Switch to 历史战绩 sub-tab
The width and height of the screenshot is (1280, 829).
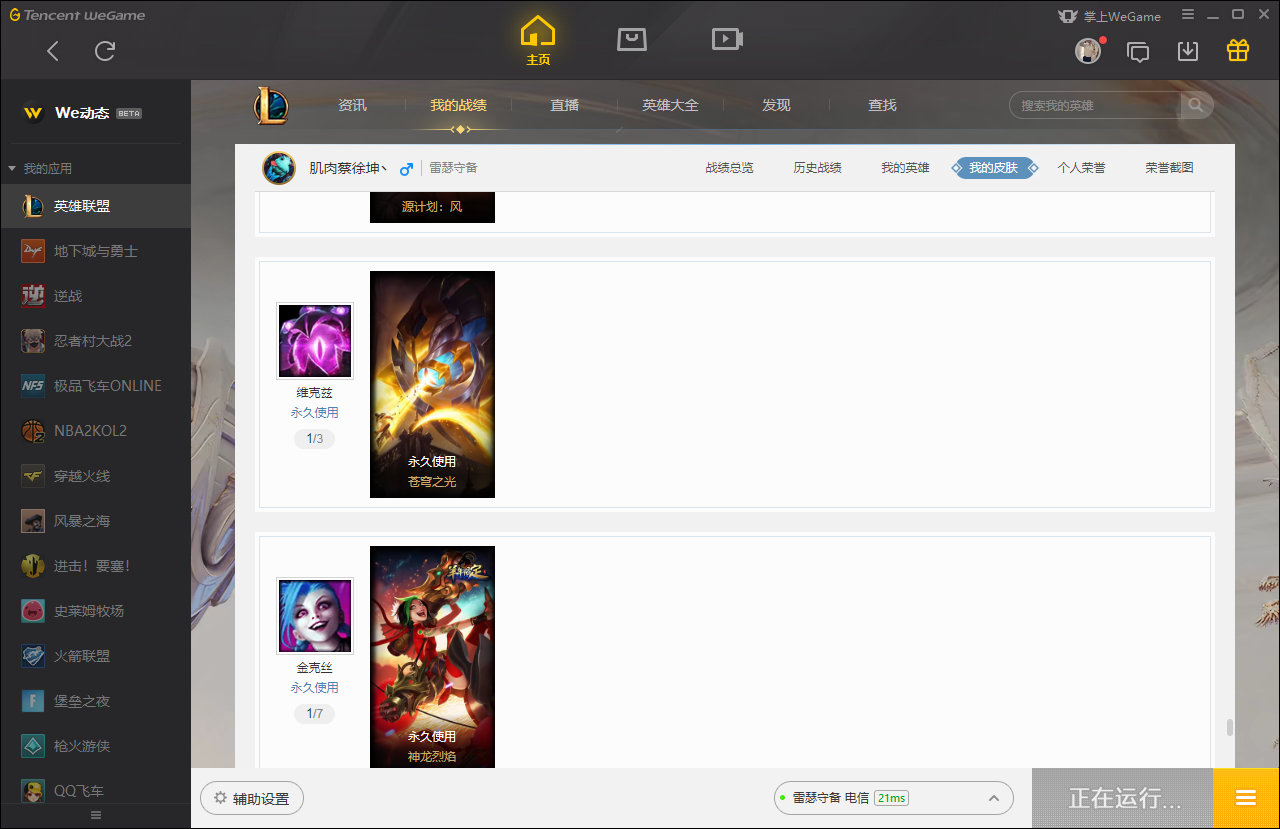[817, 168]
